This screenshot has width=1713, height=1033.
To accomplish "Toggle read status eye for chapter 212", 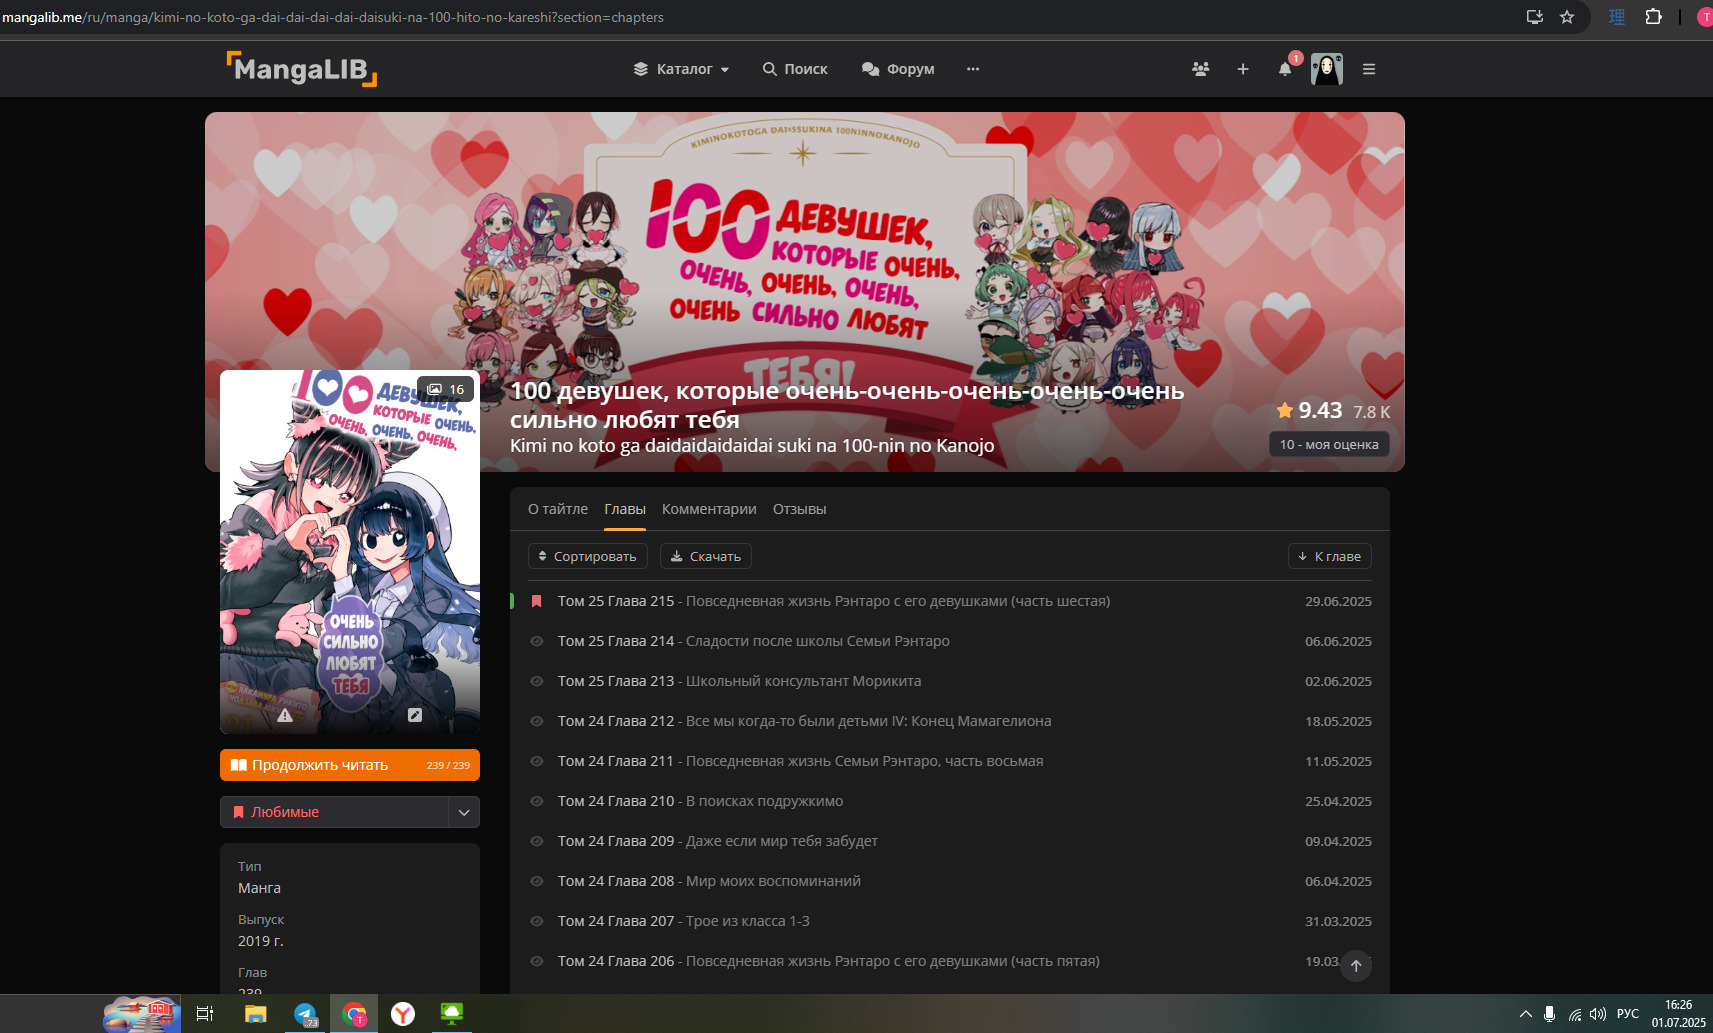I will tap(537, 721).
